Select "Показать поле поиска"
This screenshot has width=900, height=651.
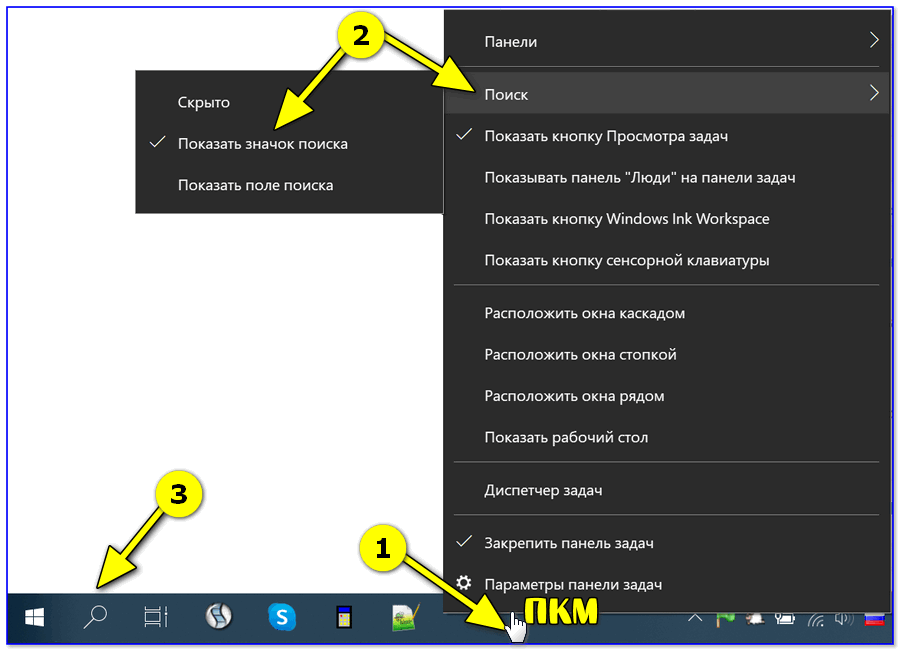[x=255, y=185]
